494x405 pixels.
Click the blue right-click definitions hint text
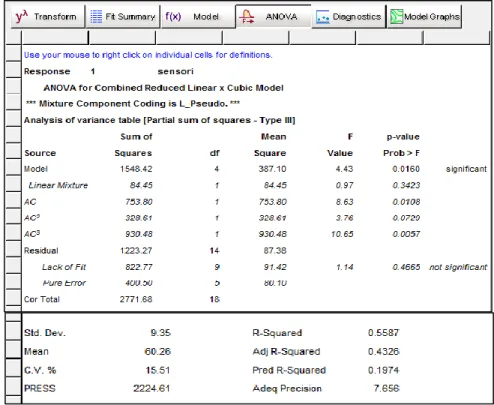pos(148,55)
